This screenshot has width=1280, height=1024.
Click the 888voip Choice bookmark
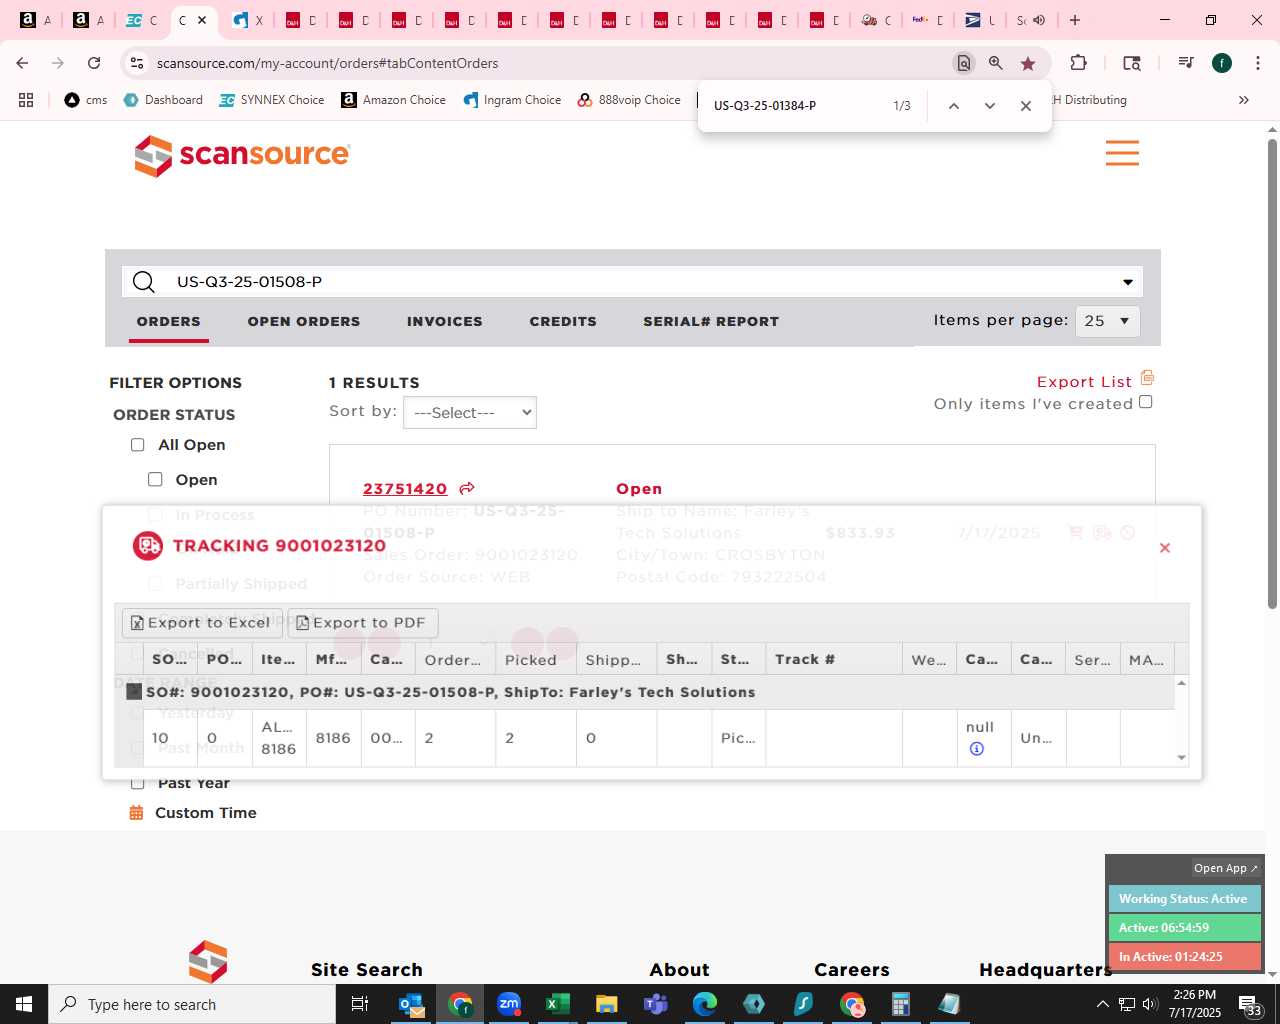629,100
